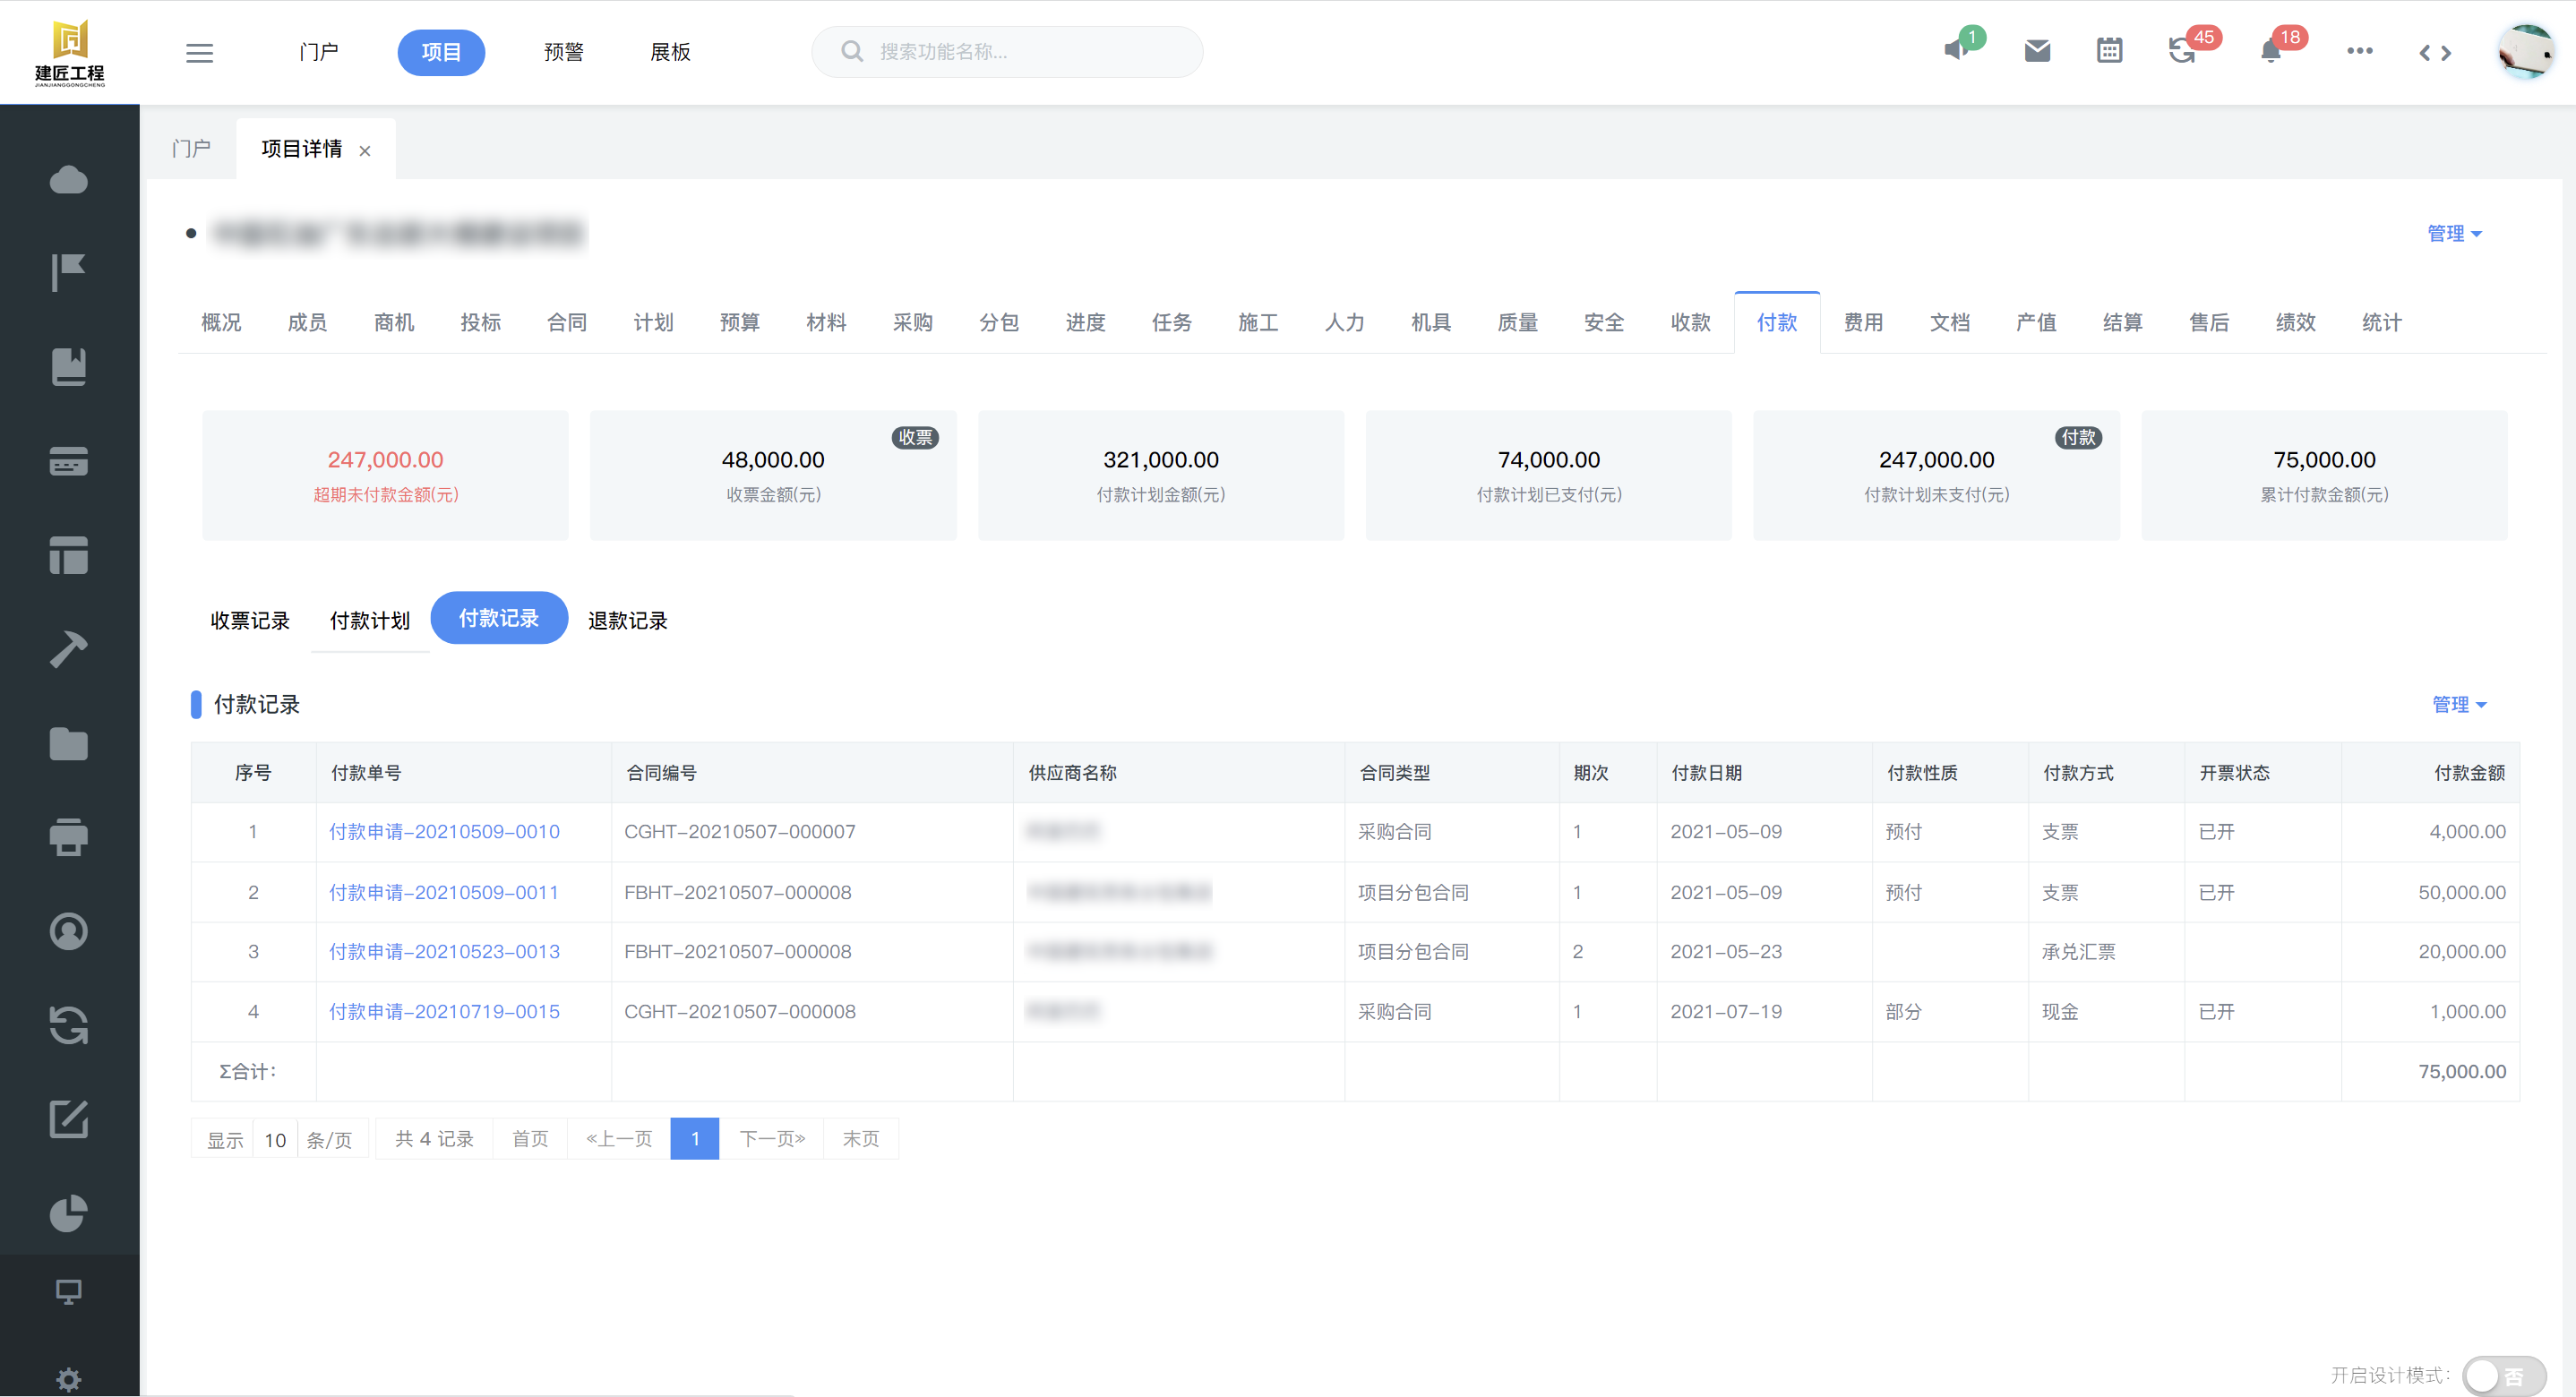The image size is (2576, 1397).
Task: Toggle the design mode switch
Action: coord(2503,1375)
